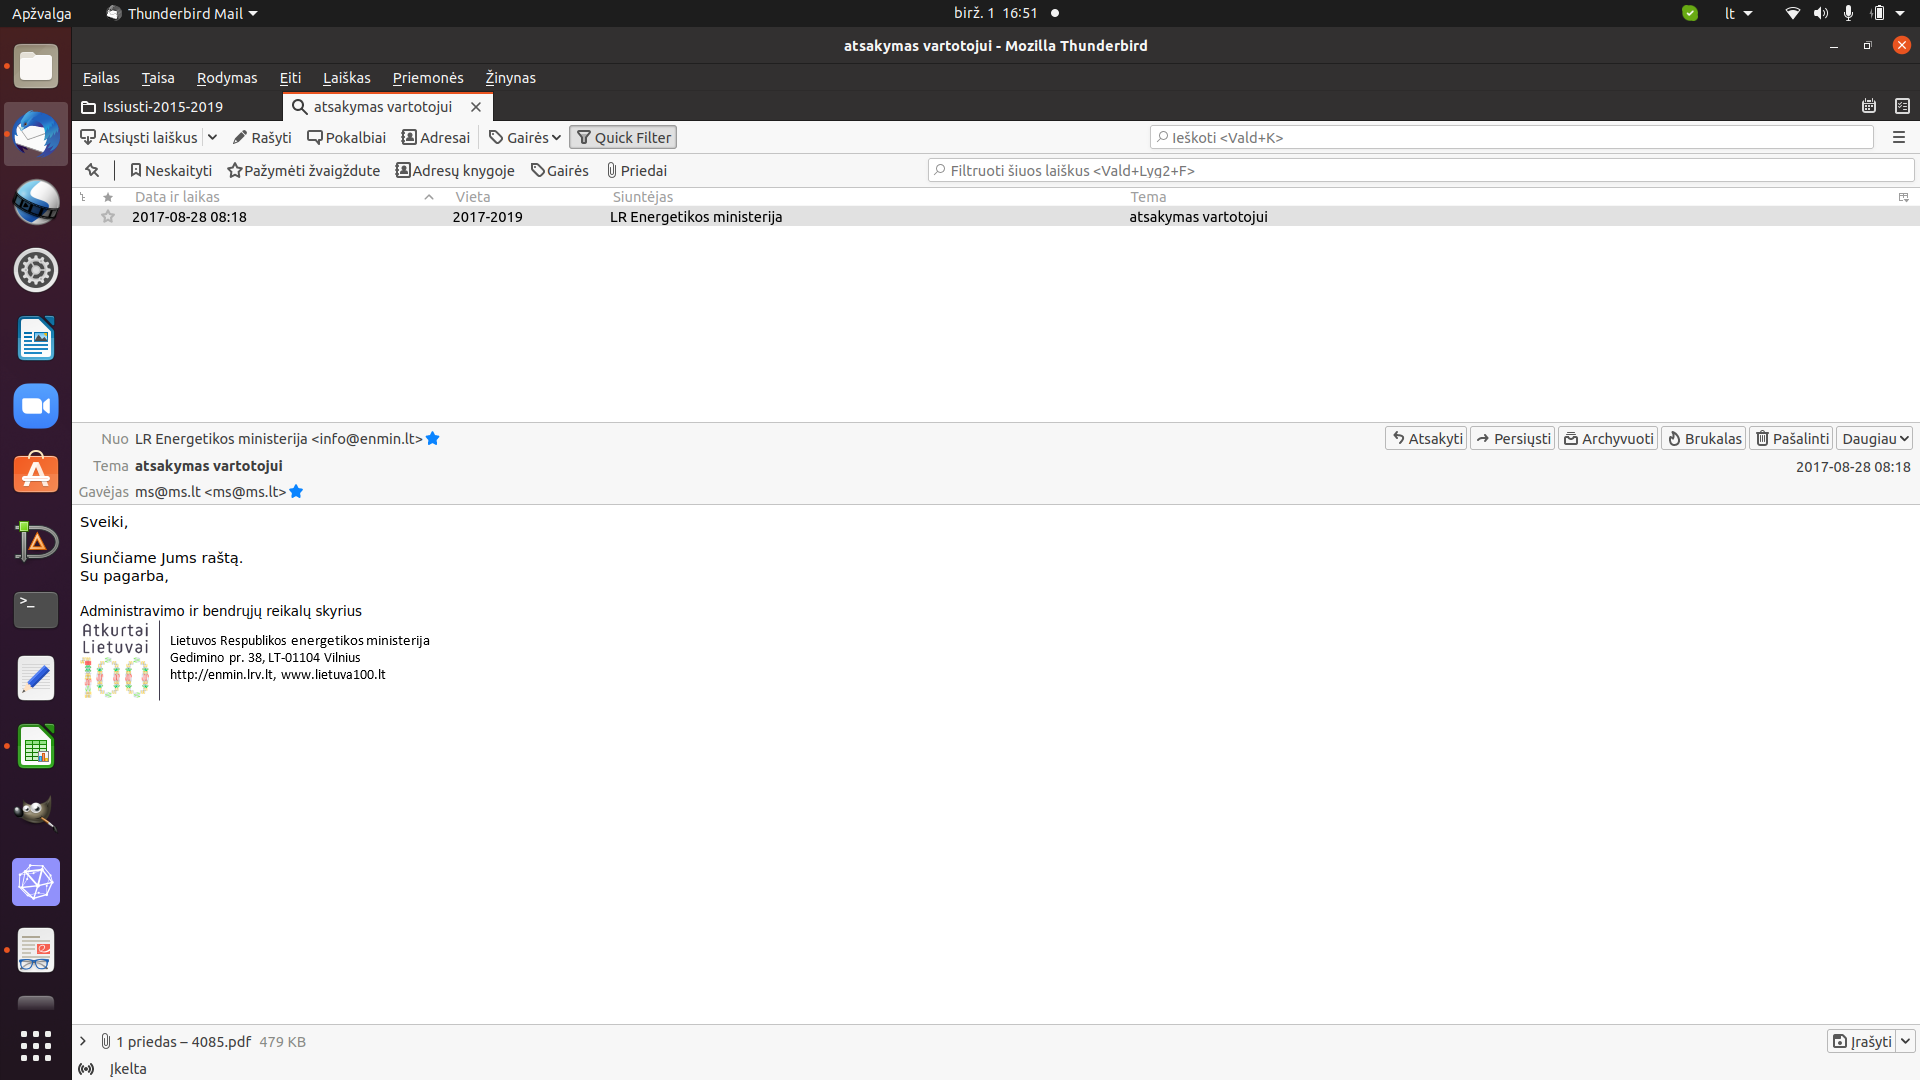Toggle the Adresų knygoje contacts filter
Image resolution: width=1920 pixels, height=1080 pixels.
pos(455,170)
